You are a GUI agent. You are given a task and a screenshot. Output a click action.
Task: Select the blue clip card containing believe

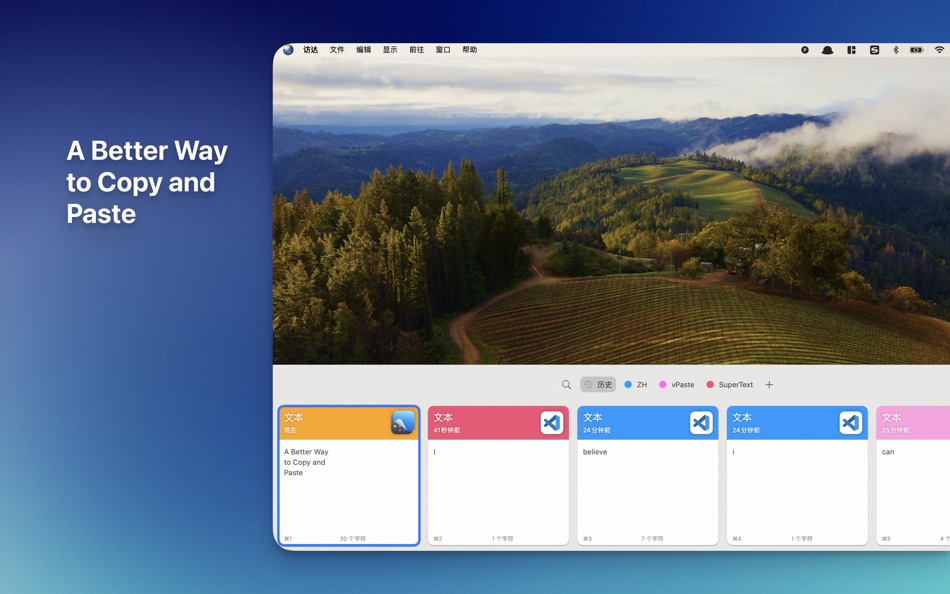(648, 476)
